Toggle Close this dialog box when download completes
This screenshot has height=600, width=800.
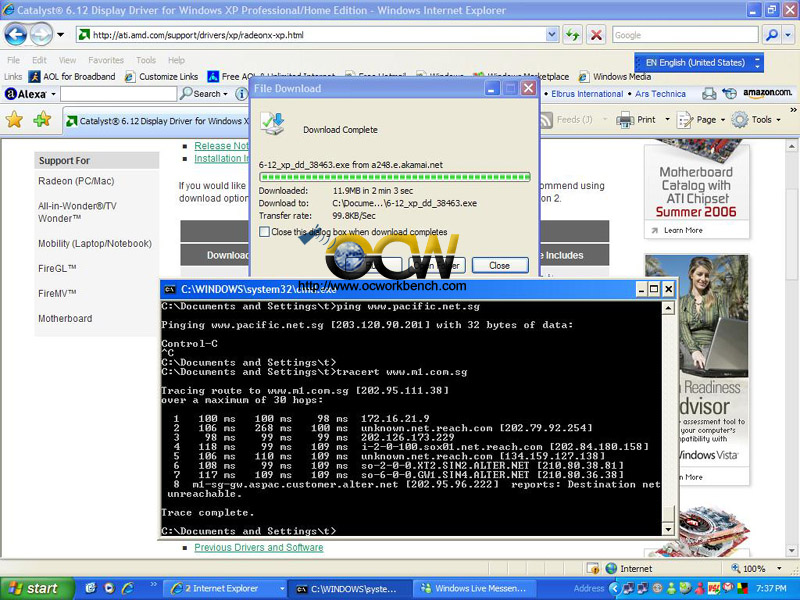[x=264, y=232]
